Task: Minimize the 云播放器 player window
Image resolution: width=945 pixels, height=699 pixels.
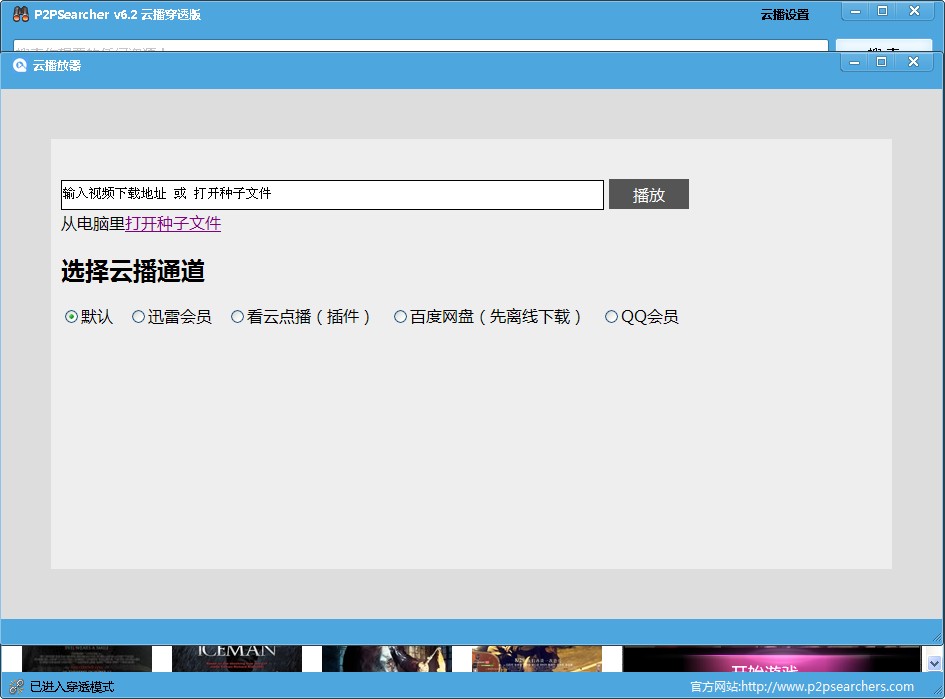Action: coord(856,62)
